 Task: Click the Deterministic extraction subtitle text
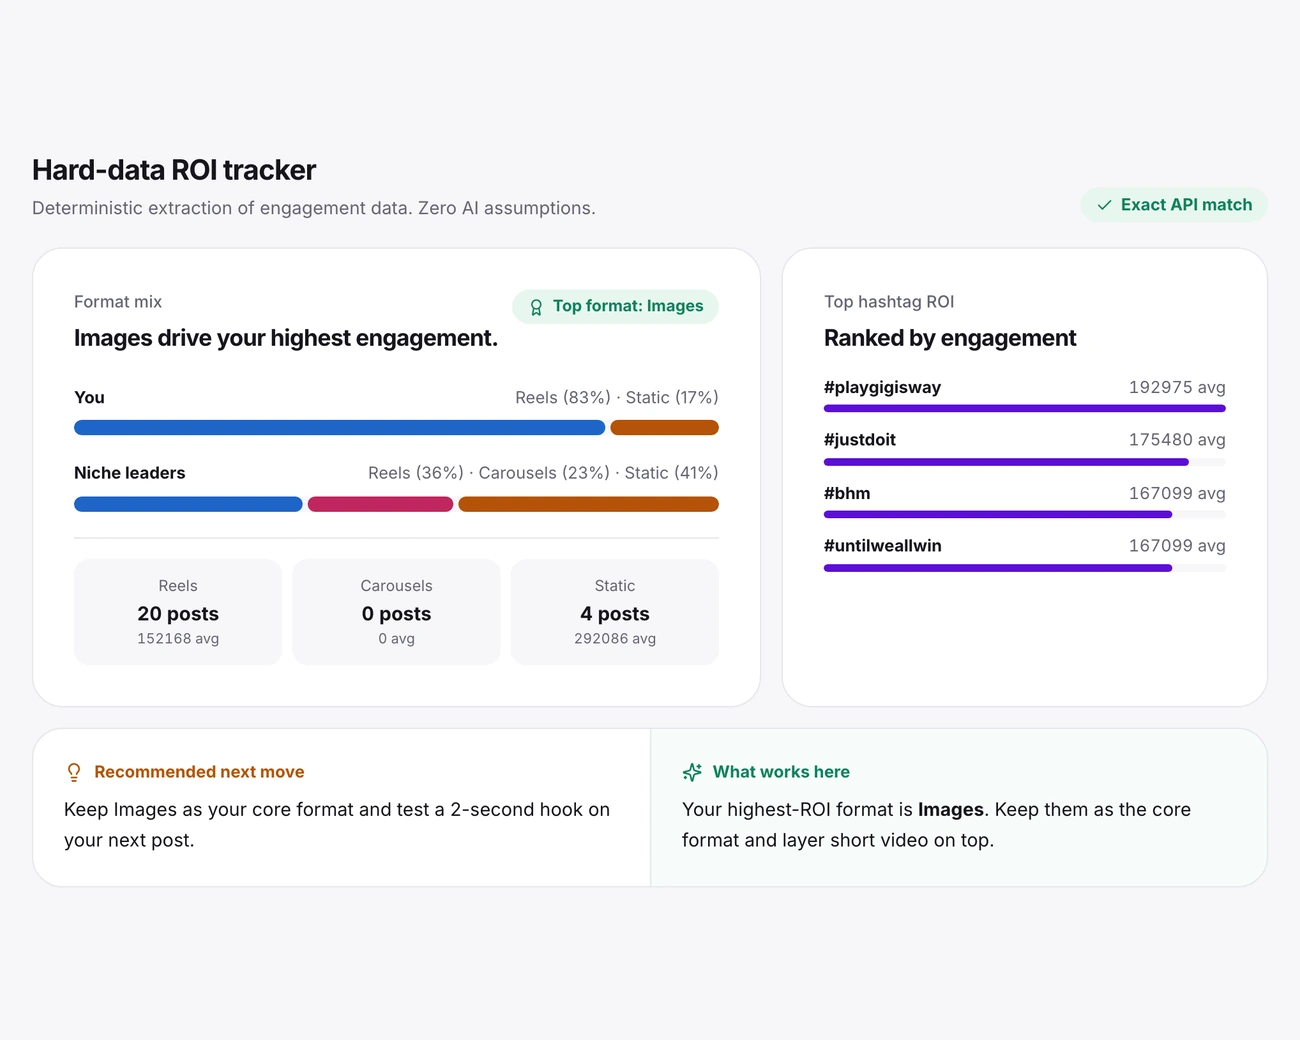point(314,208)
